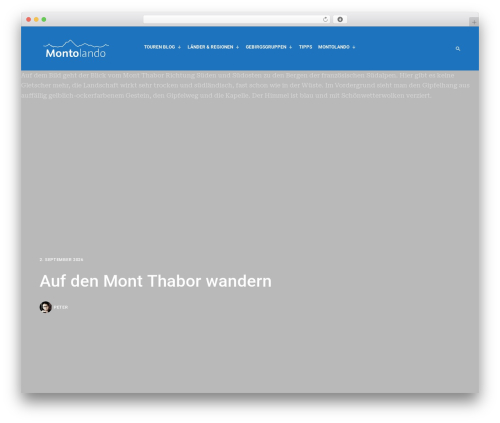Click the Montolando logo
Image resolution: width=500 pixels, height=423 pixels.
[76, 49]
